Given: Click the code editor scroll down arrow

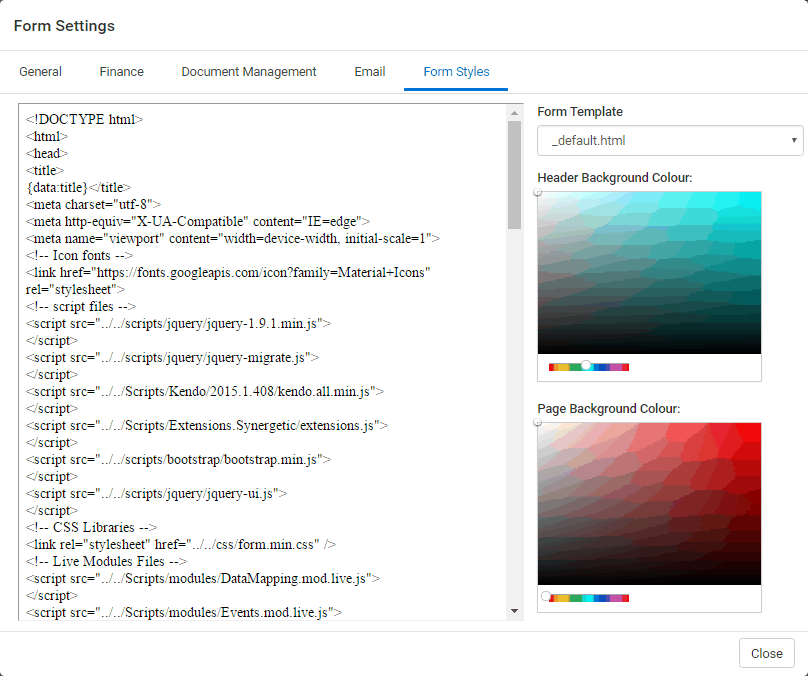Looking at the screenshot, I should tap(514, 611).
